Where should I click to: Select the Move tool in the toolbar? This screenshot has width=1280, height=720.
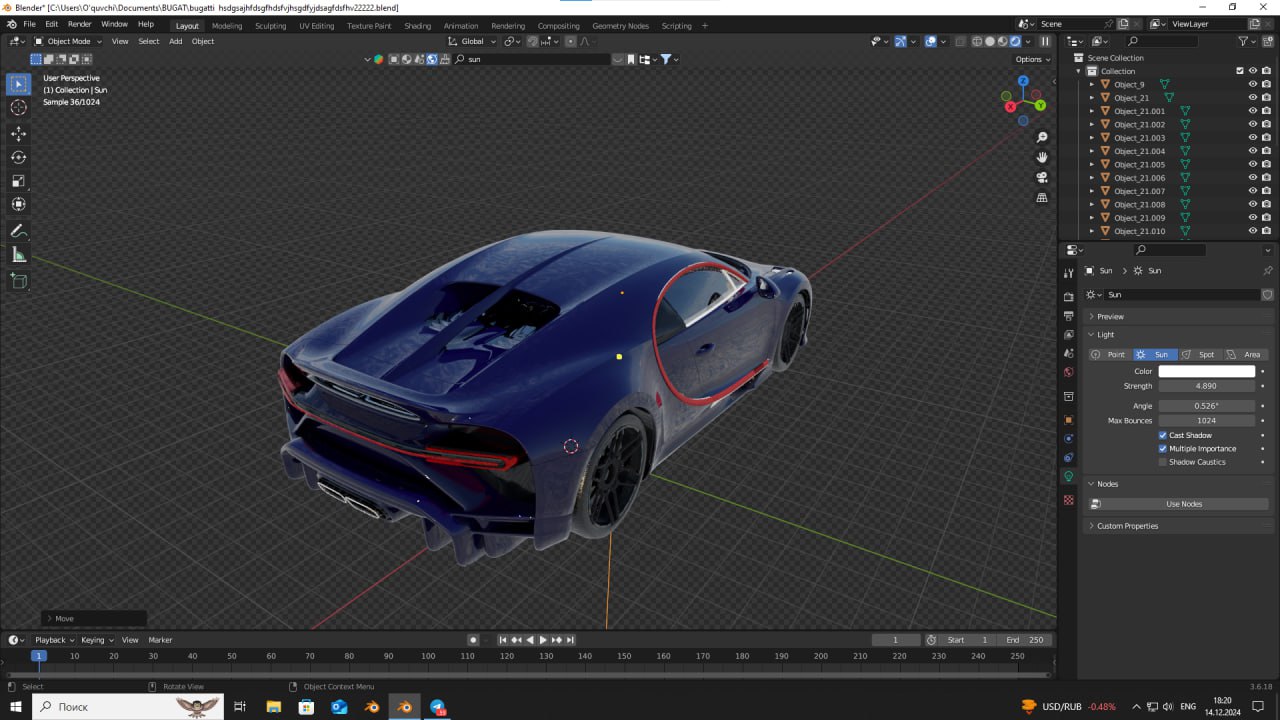(x=18, y=133)
